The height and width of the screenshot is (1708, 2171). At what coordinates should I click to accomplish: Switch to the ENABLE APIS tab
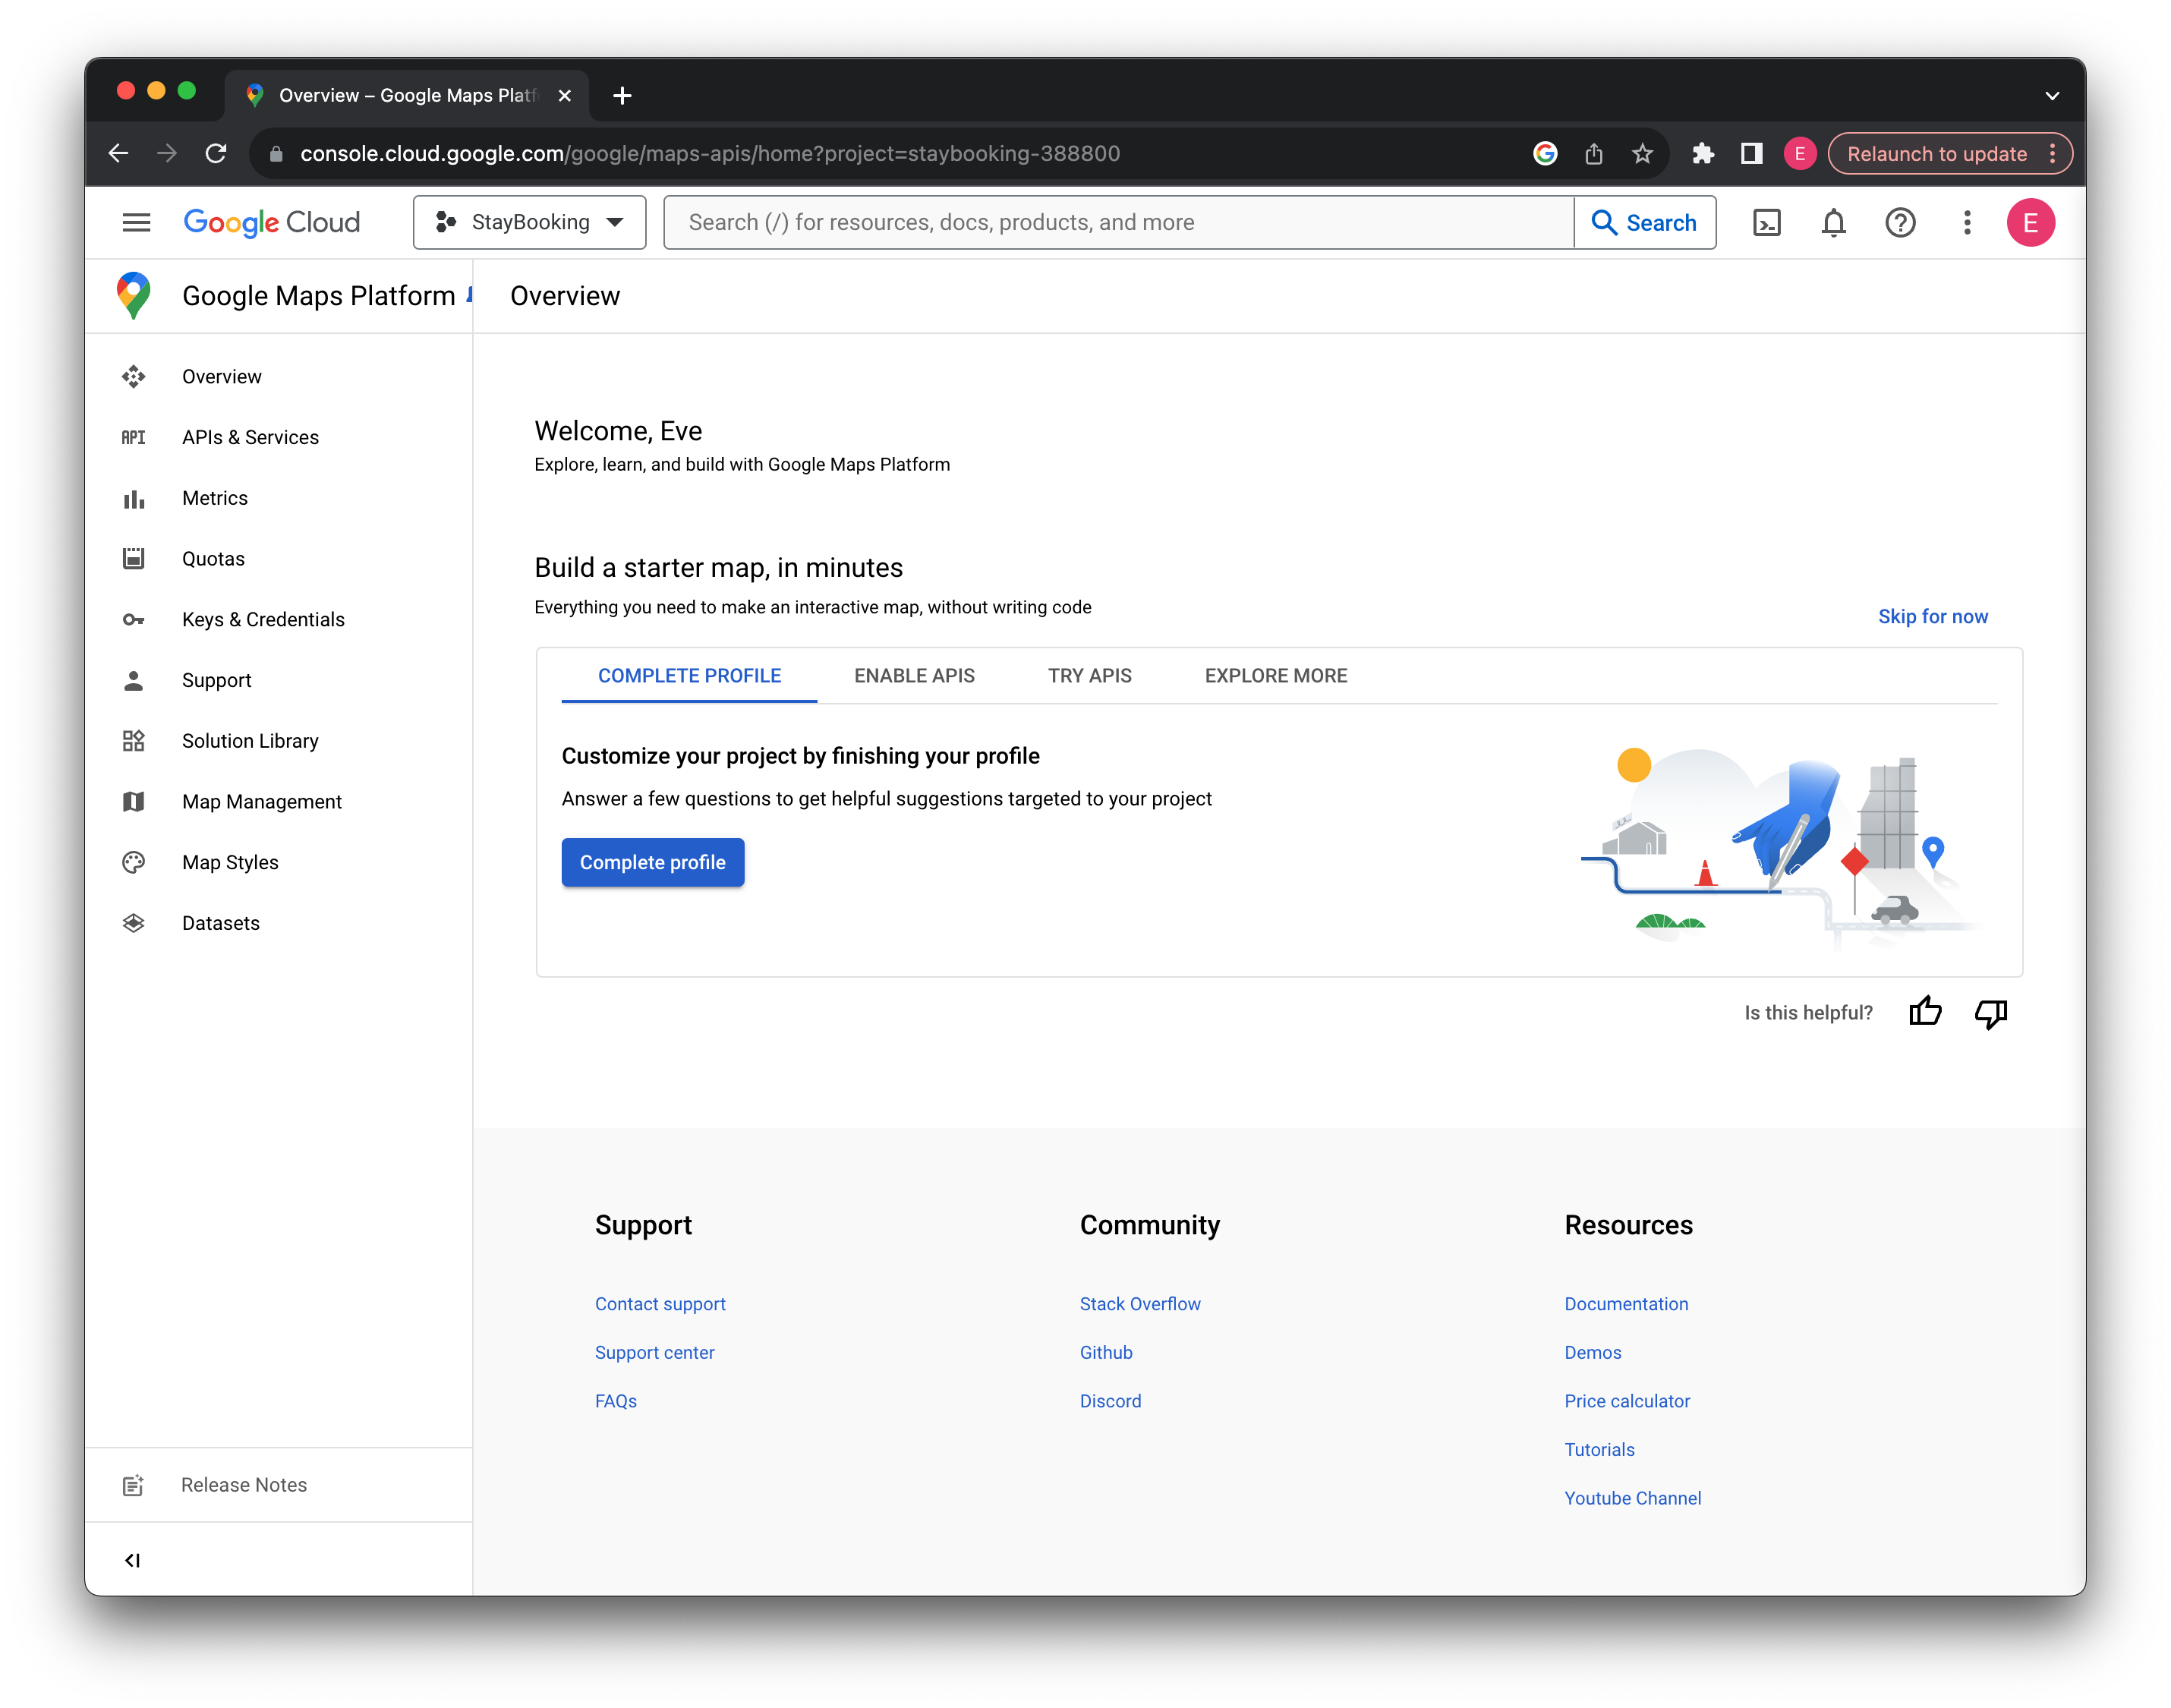pyautogui.click(x=914, y=676)
